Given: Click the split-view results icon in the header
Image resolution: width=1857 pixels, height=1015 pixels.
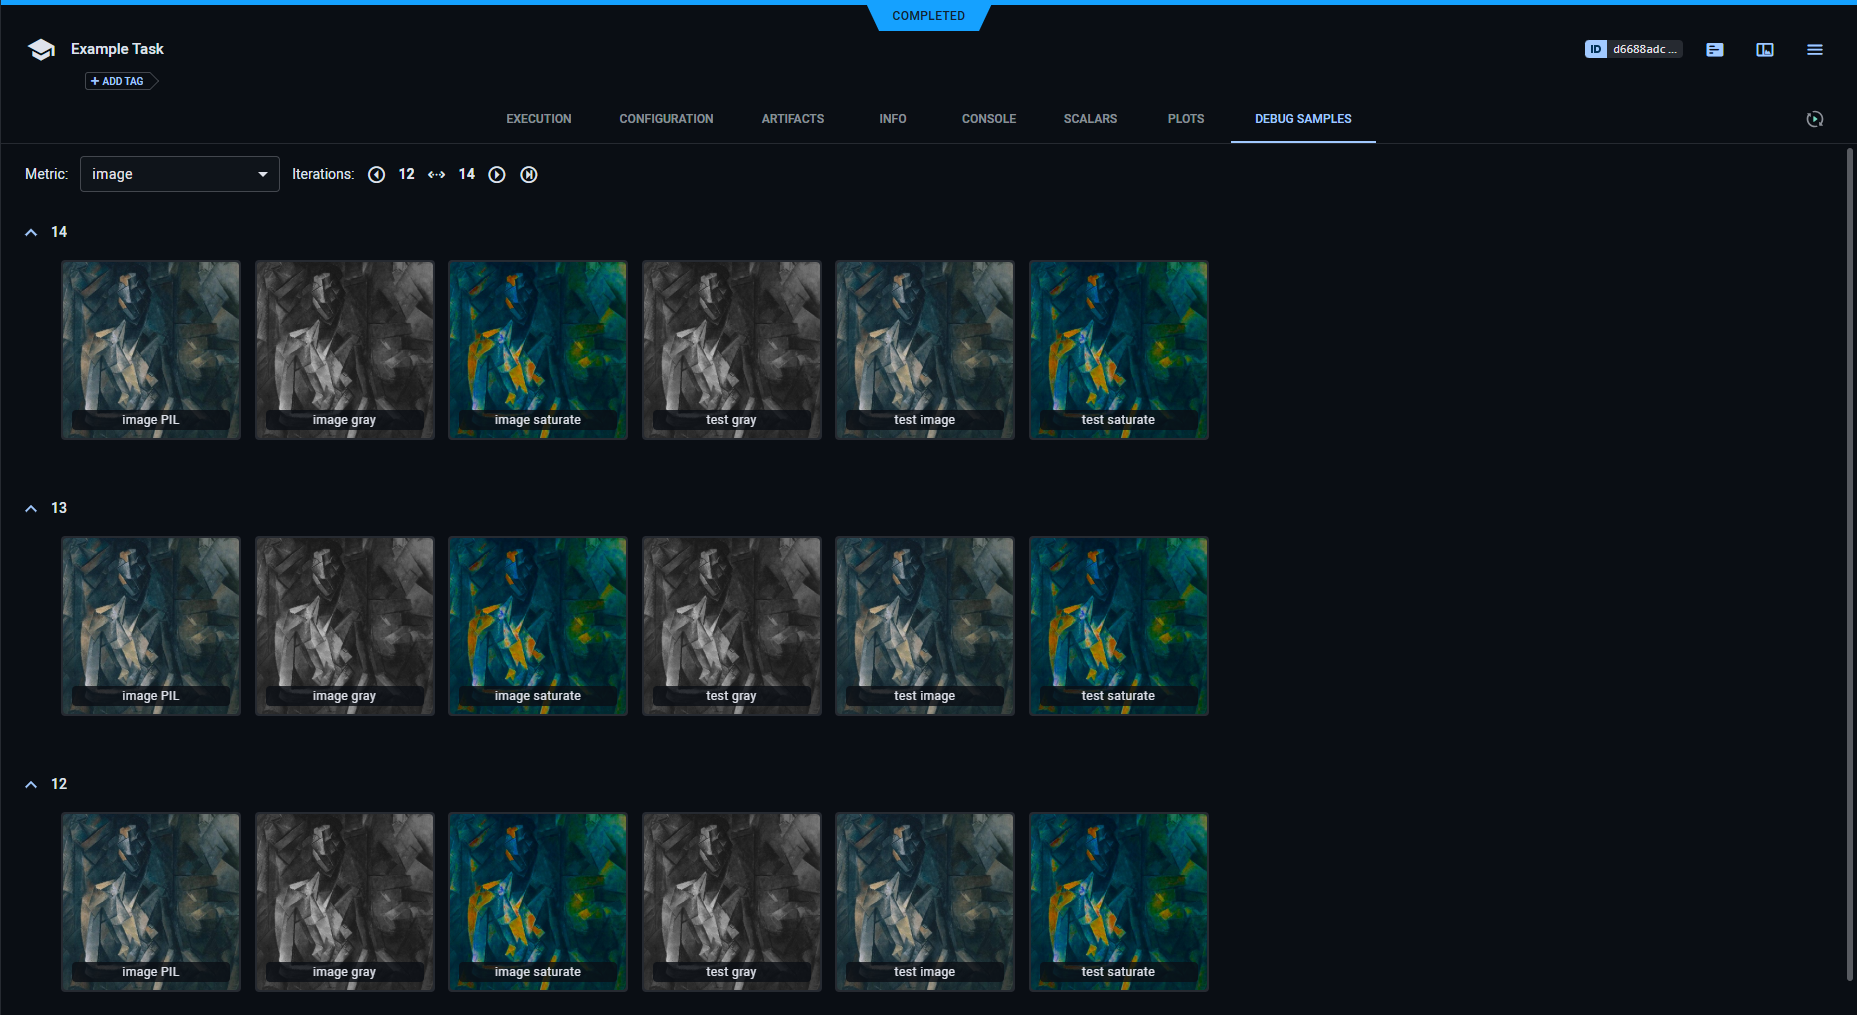Looking at the screenshot, I should (1765, 49).
